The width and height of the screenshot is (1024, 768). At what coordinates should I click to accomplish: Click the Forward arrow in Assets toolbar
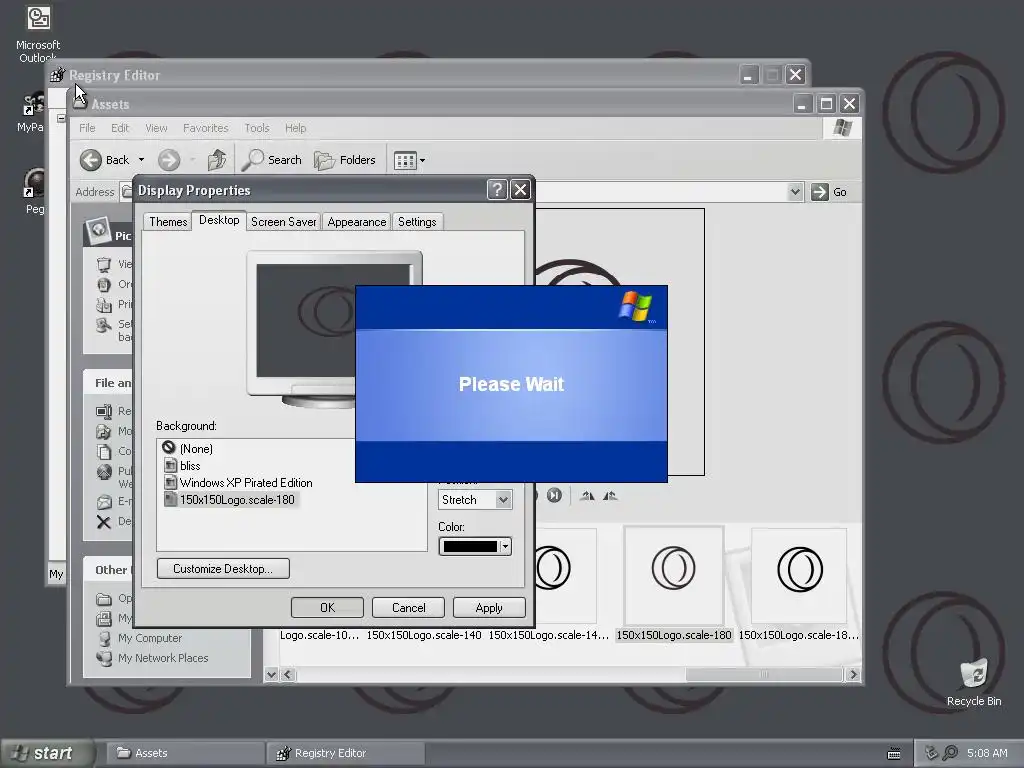168,160
